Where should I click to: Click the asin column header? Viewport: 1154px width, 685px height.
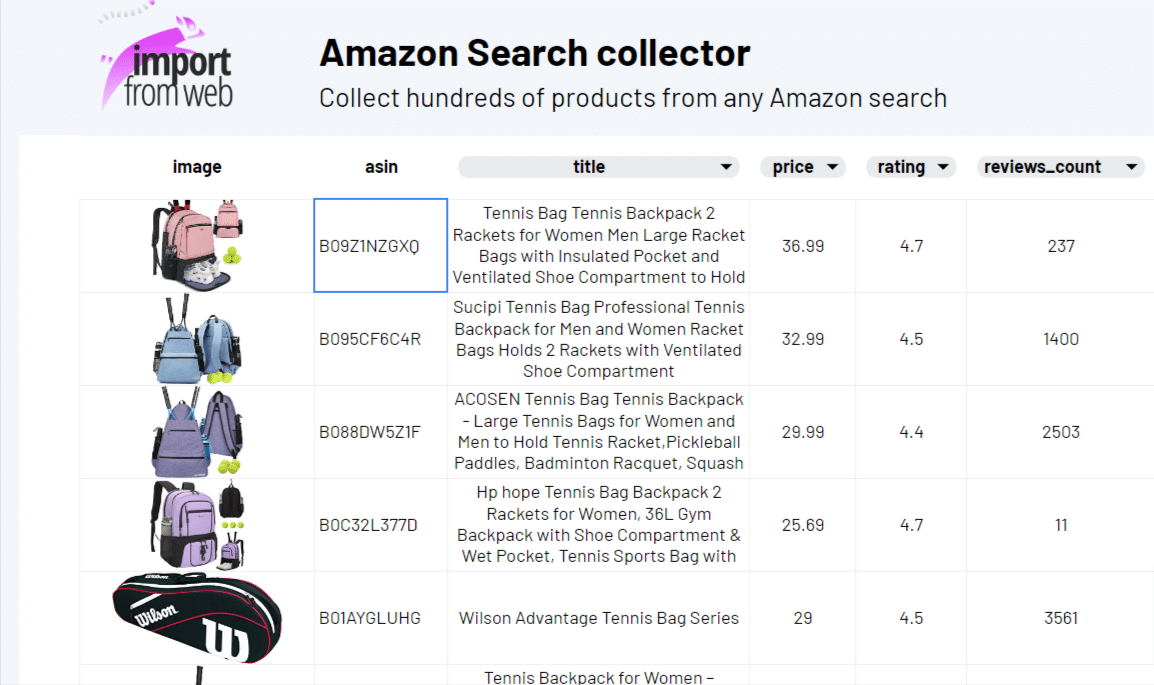(381, 167)
